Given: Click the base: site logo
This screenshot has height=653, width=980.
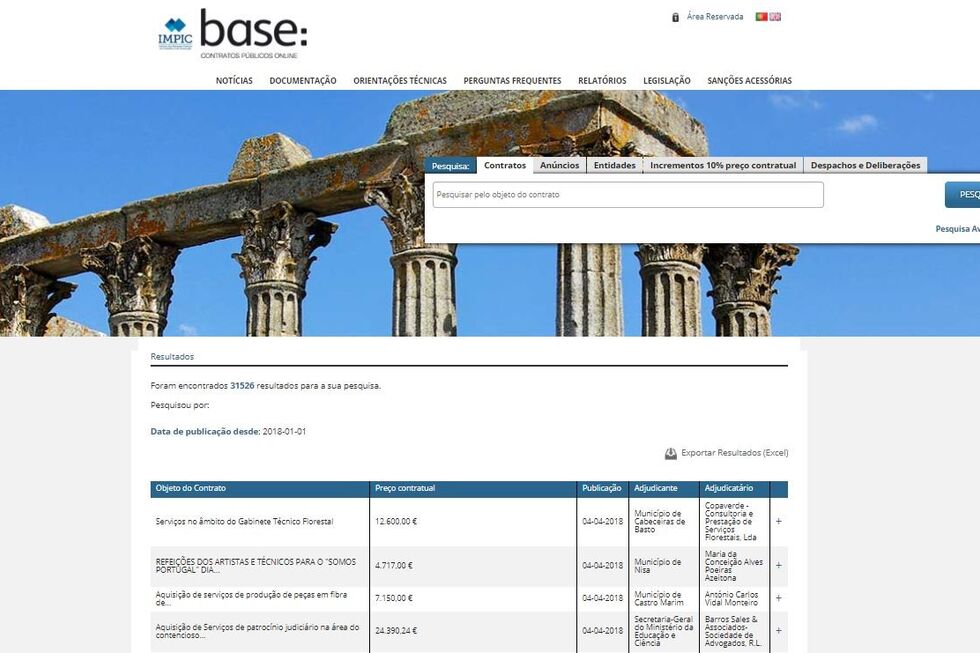Looking at the screenshot, I should point(254,32).
